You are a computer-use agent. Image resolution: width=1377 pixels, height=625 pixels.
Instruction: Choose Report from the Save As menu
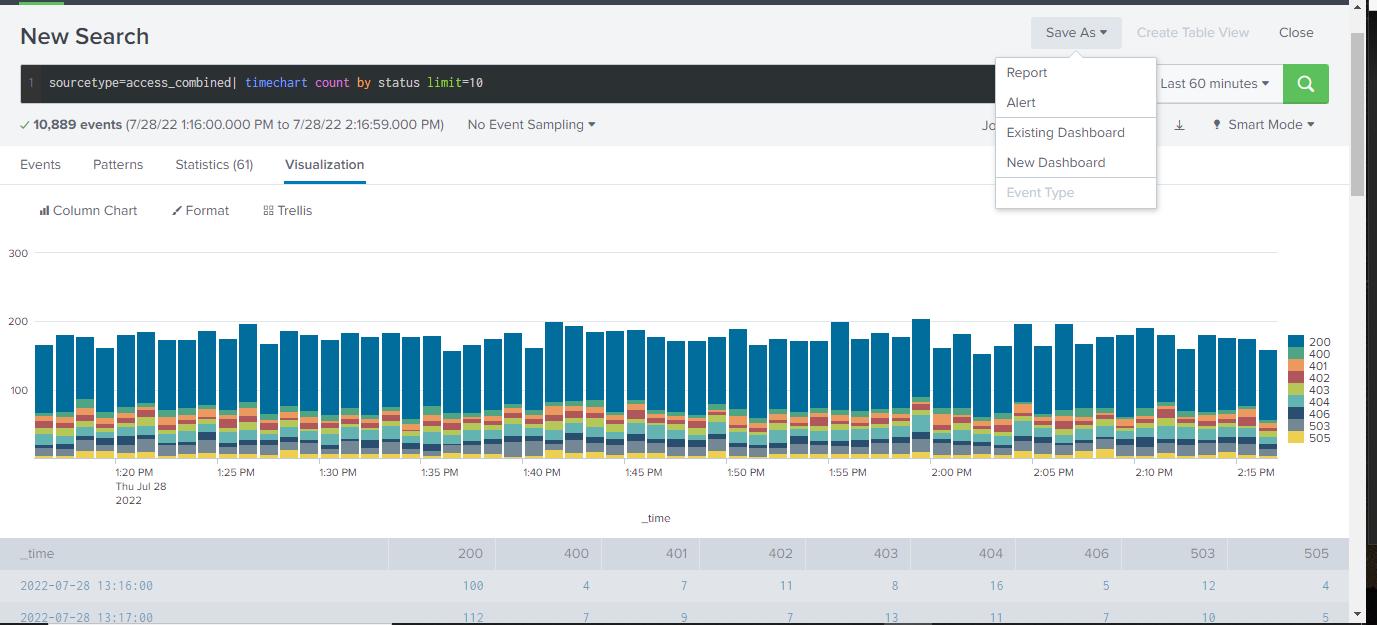coord(1027,73)
